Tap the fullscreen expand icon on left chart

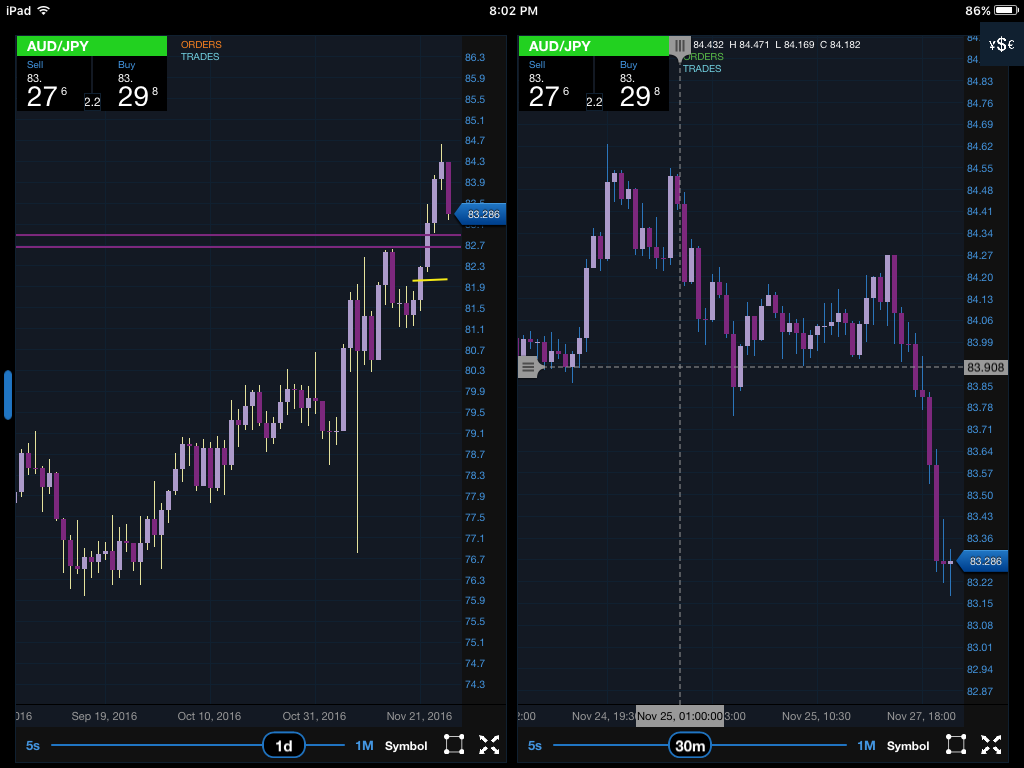[x=489, y=744]
